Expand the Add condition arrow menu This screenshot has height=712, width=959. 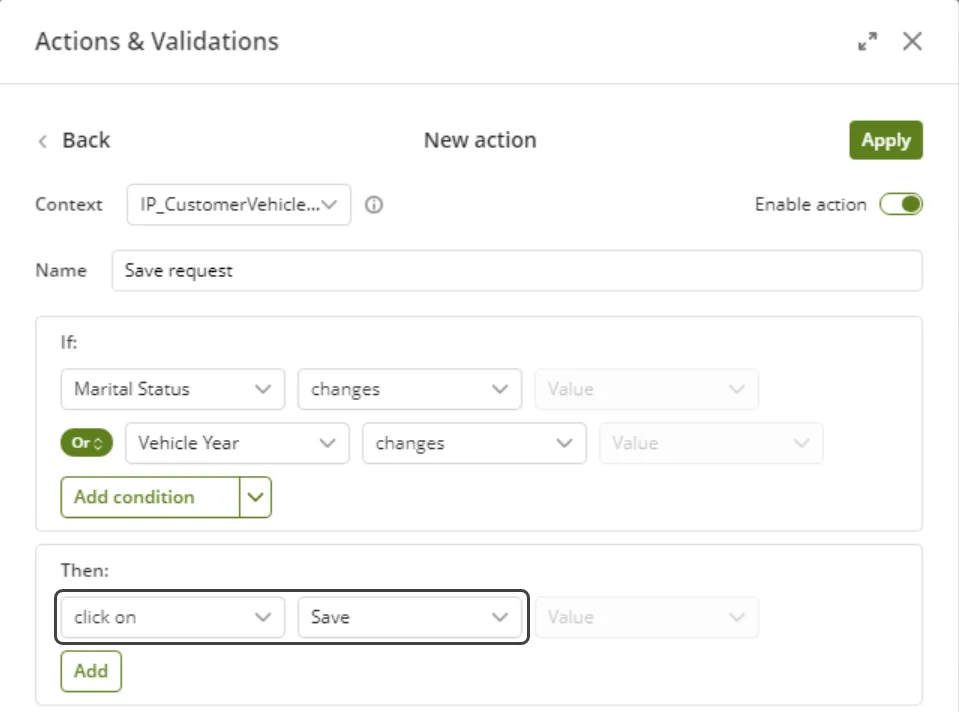tap(256, 497)
